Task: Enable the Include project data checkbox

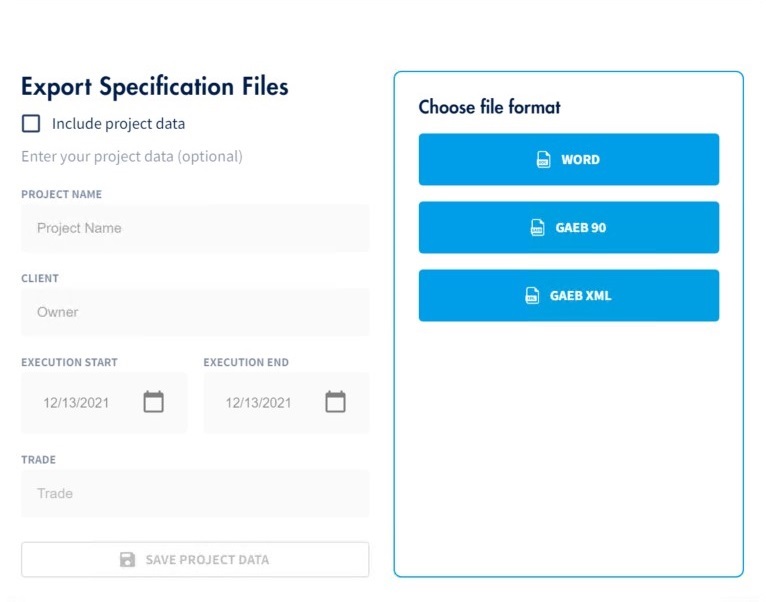Action: (x=31, y=124)
